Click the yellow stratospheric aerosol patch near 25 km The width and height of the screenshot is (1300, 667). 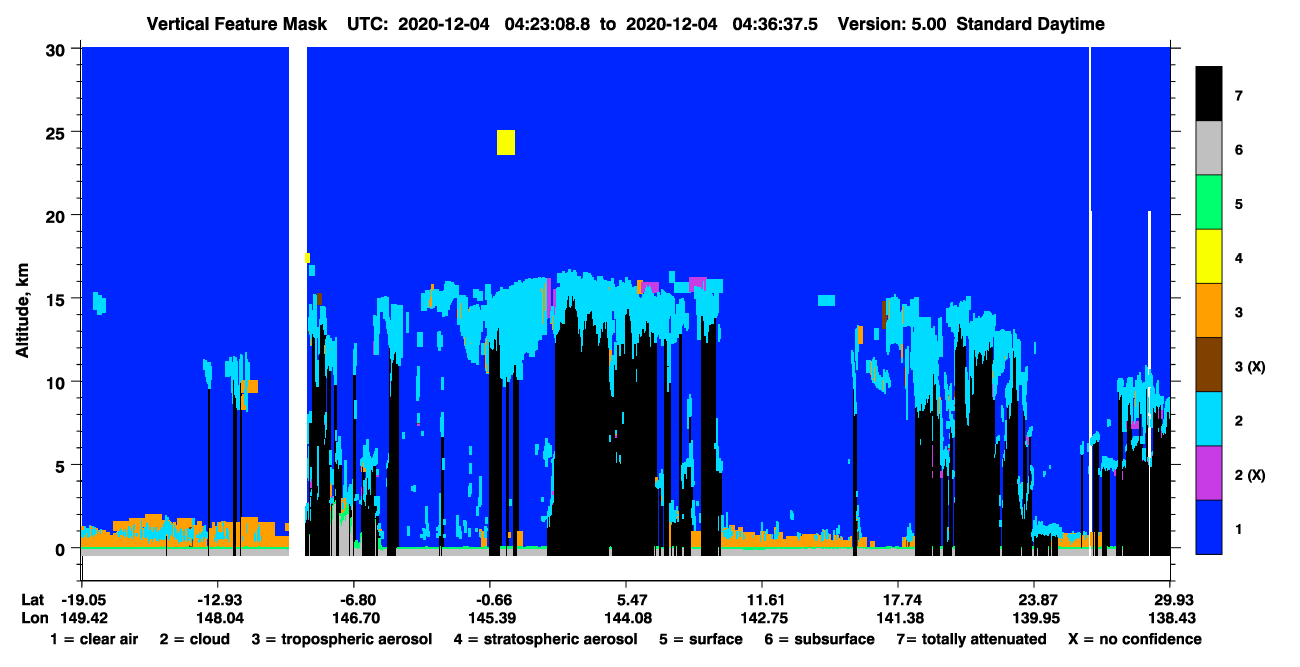506,142
